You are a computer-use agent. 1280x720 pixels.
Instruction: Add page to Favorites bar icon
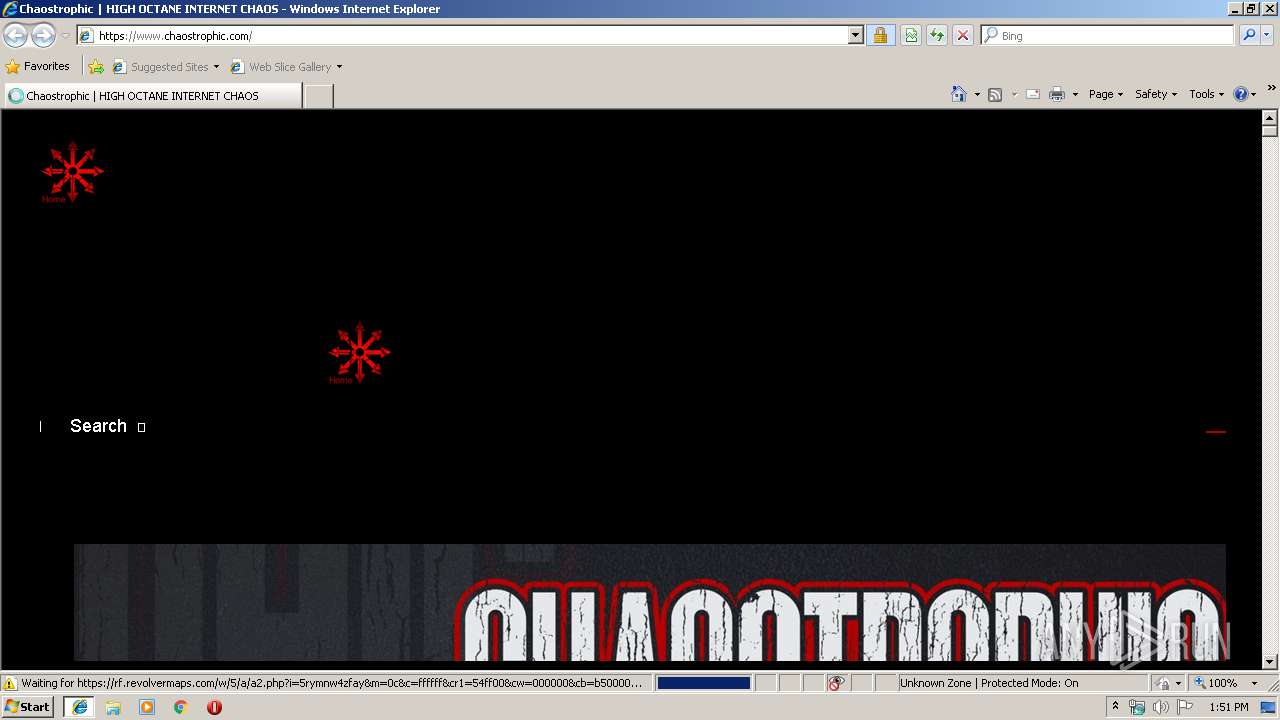tap(96, 67)
